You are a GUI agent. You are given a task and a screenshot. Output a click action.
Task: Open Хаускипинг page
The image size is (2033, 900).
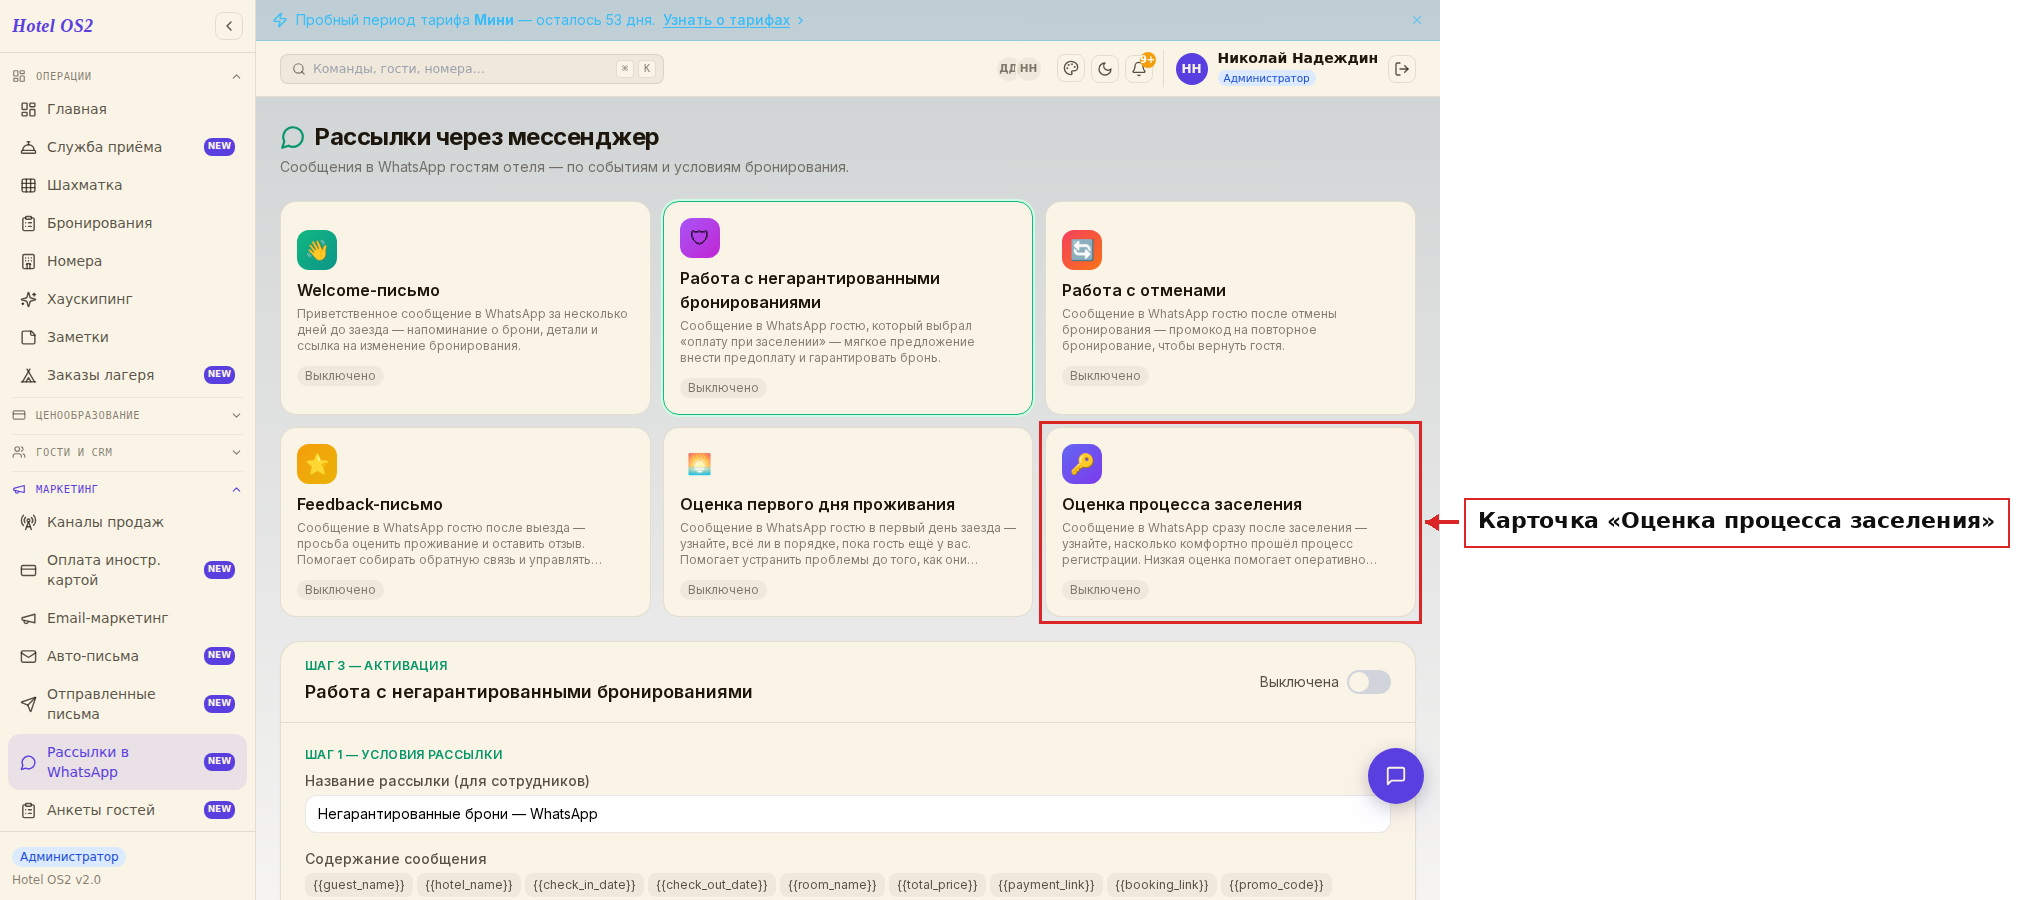[127, 299]
